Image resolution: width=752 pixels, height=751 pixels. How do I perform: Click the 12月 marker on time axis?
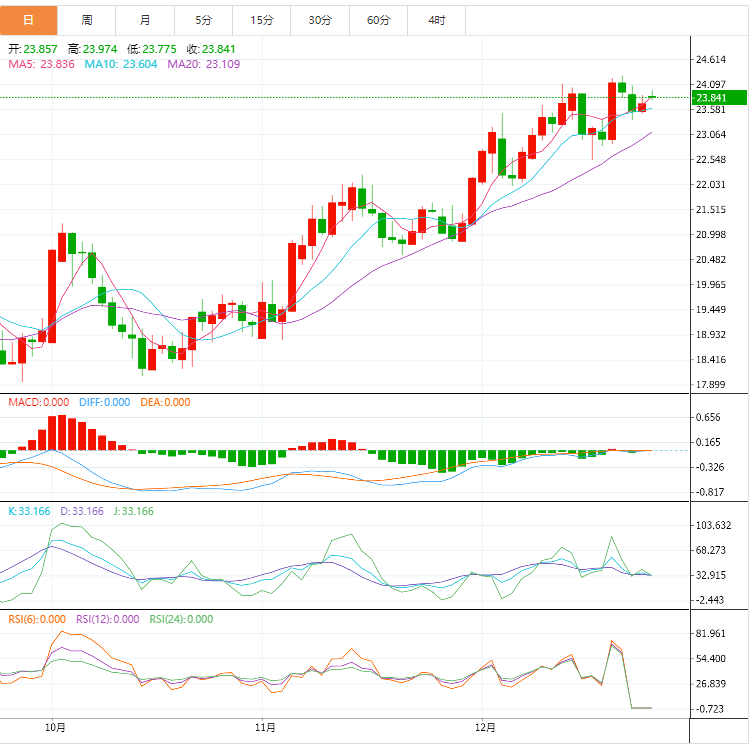pos(486,727)
